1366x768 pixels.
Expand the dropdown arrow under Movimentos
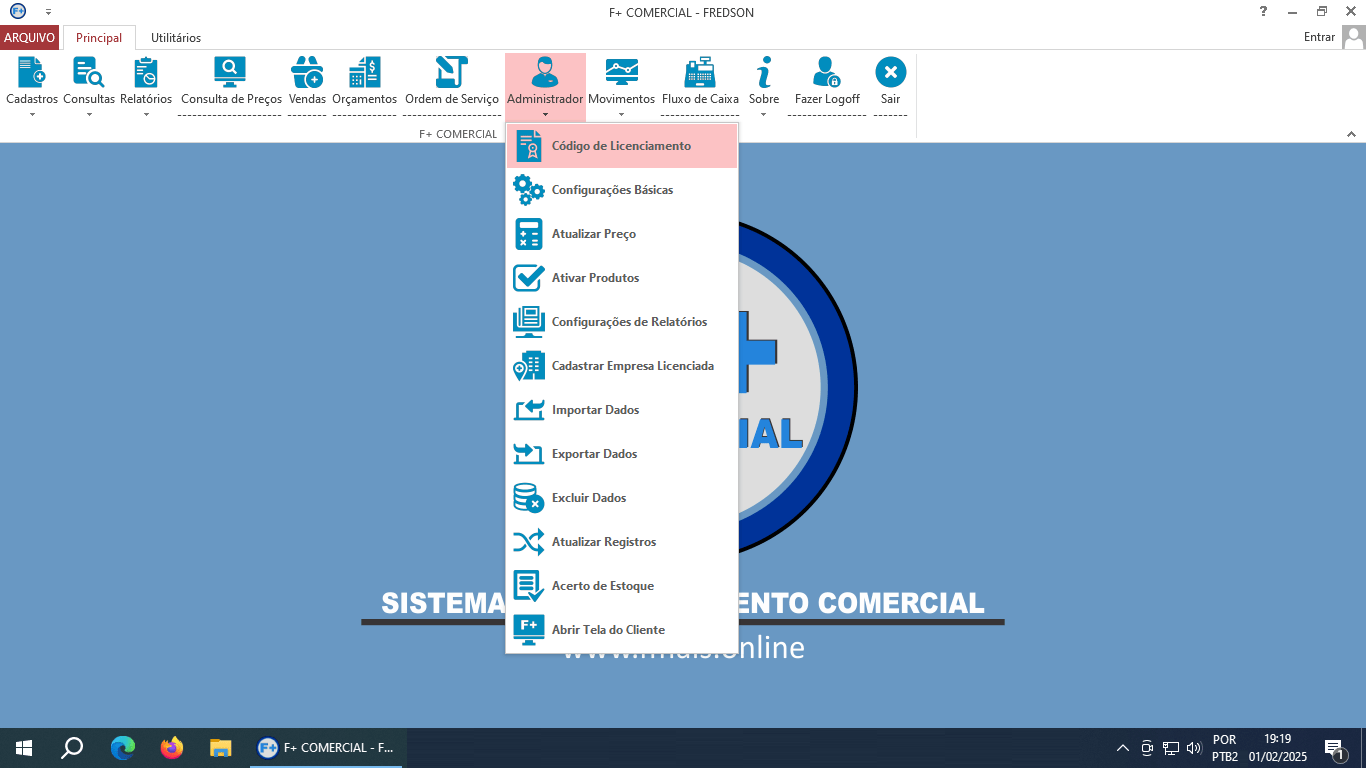coord(621,116)
